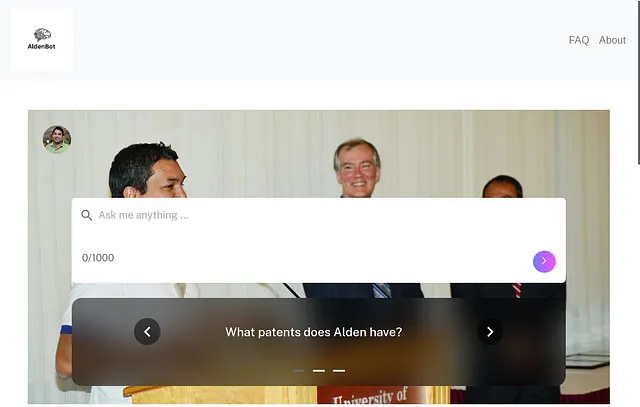Image resolution: width=640 pixels, height=407 pixels.
Task: Open the FAQ page
Action: click(579, 40)
